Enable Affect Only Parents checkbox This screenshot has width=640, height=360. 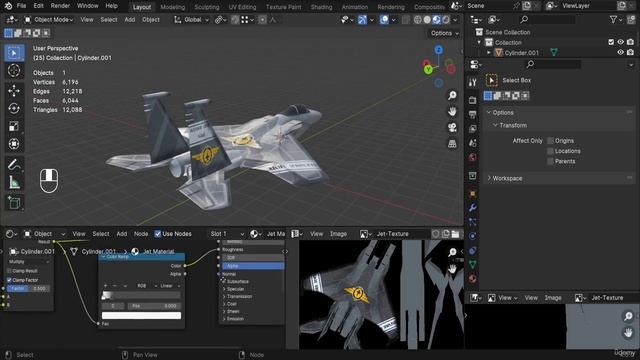click(550, 161)
